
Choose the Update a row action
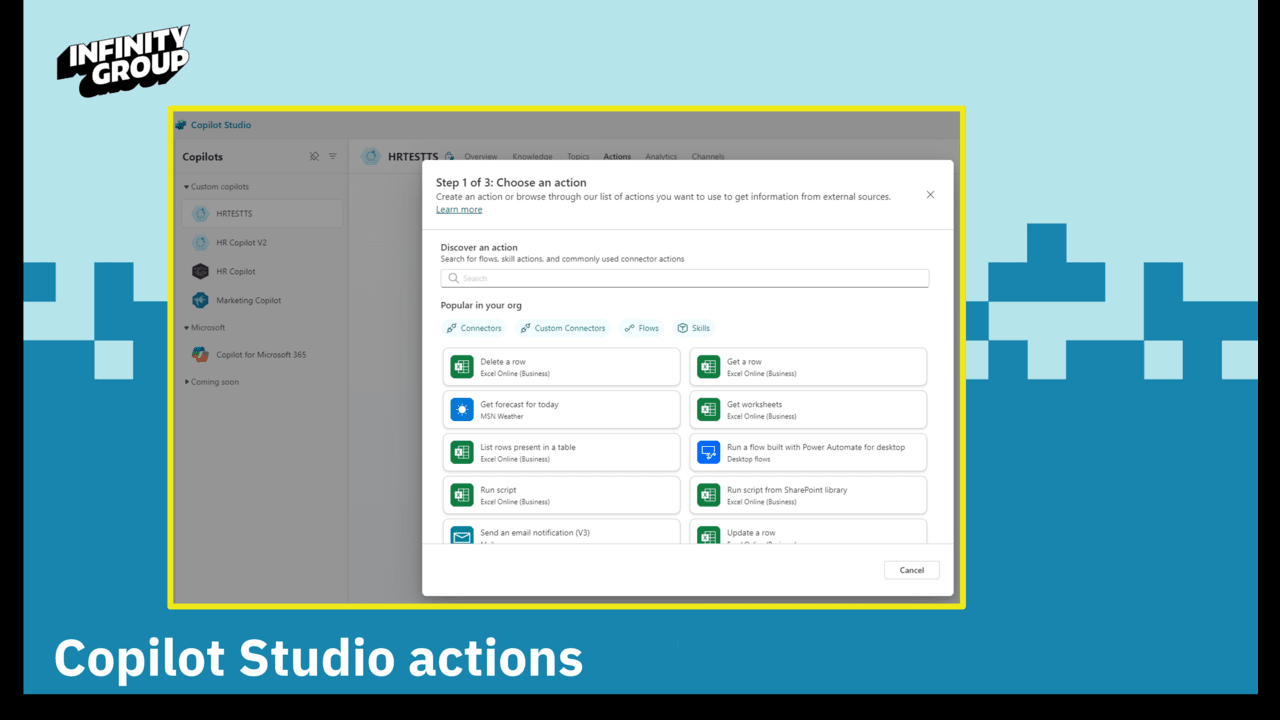(808, 532)
